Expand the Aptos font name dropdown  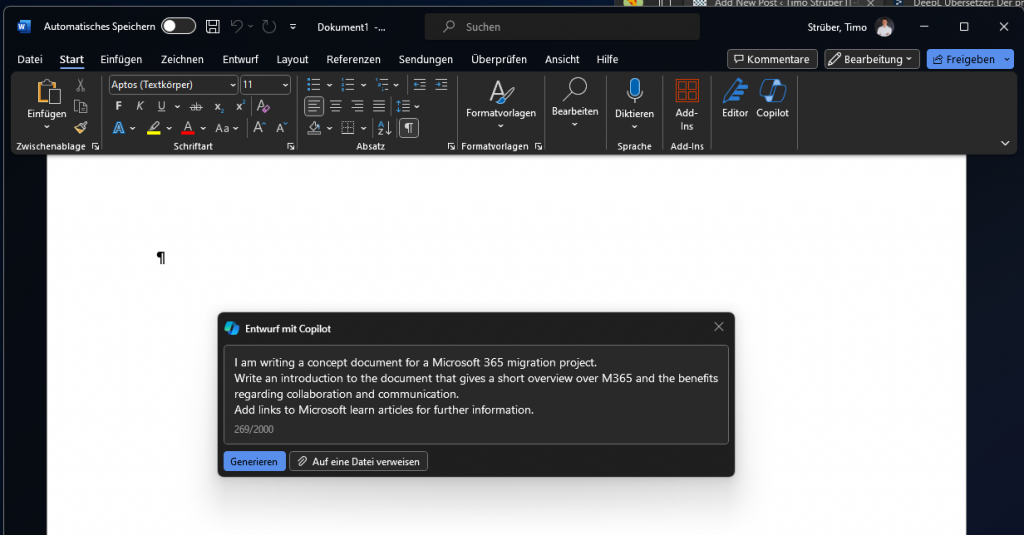[233, 85]
